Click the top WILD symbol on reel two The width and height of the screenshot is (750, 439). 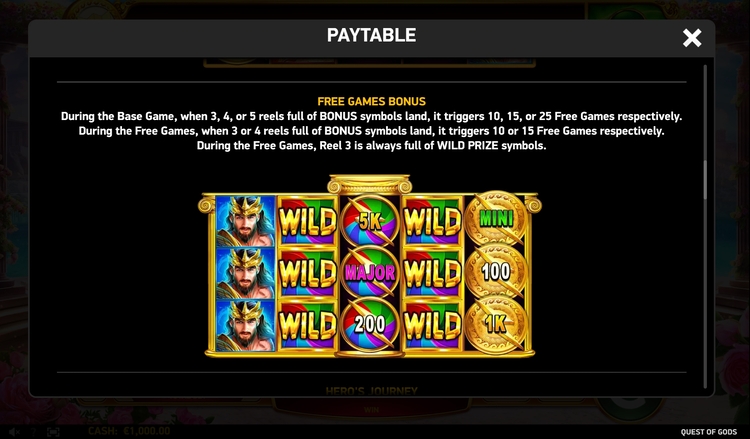pyautogui.click(x=308, y=221)
